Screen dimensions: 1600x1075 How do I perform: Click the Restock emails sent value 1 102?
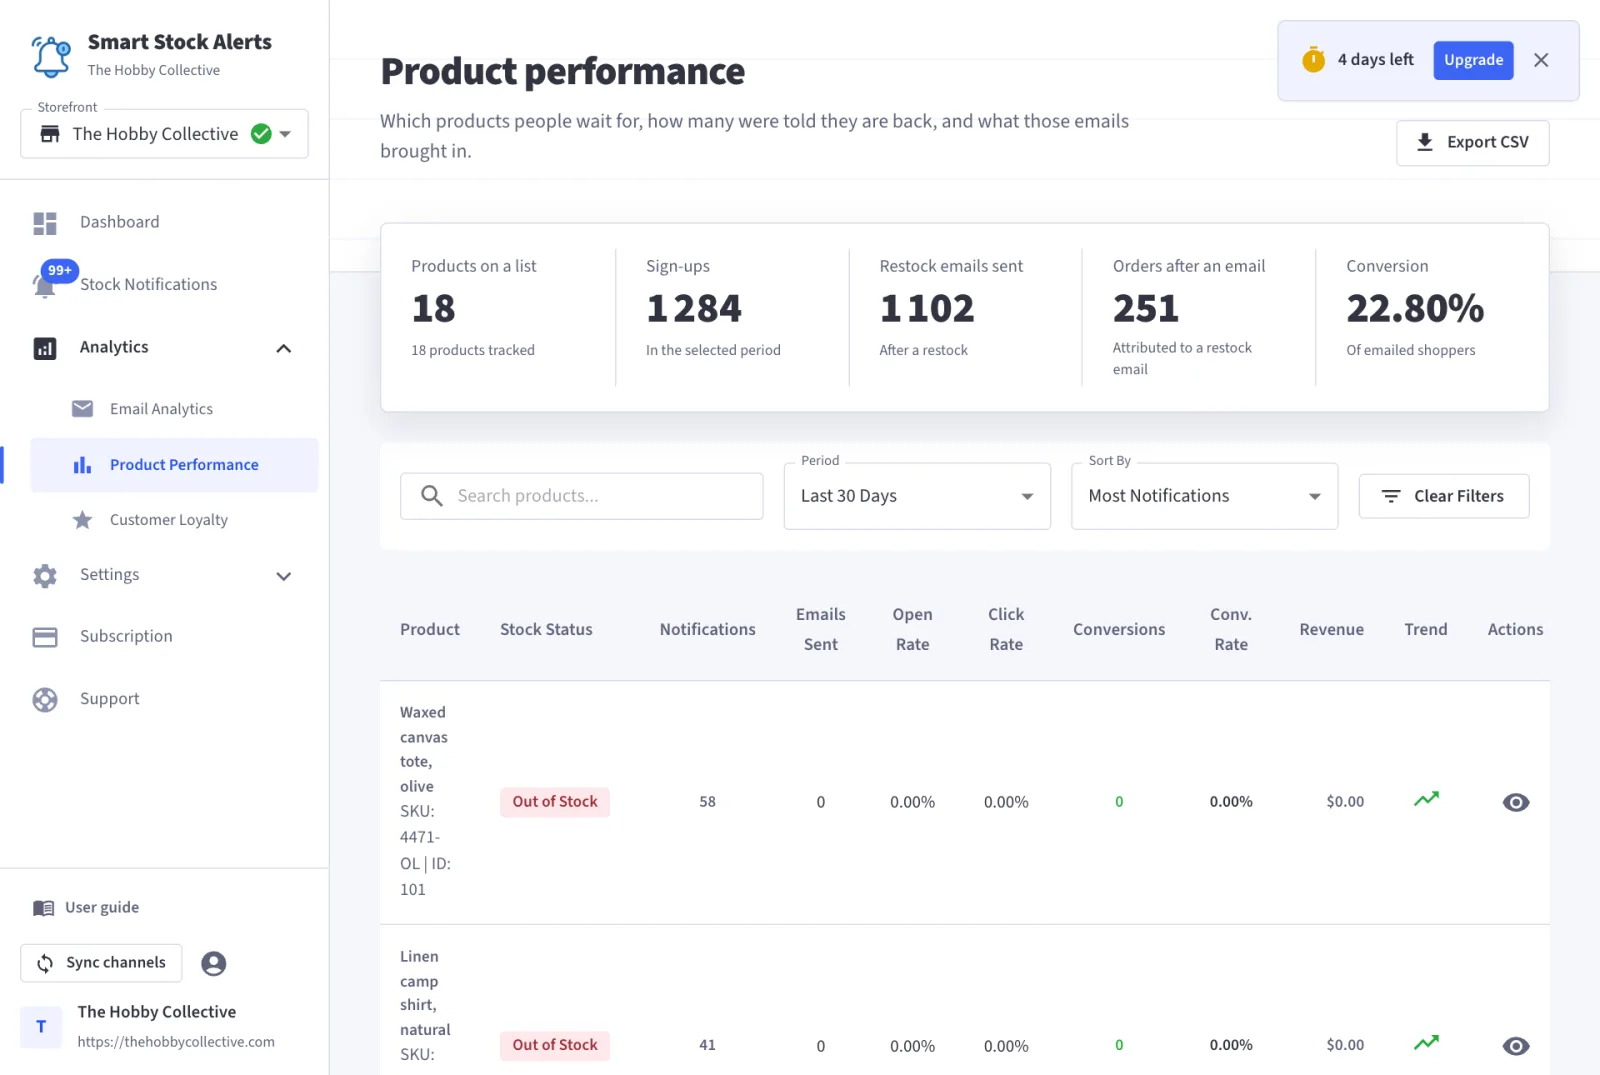point(927,309)
